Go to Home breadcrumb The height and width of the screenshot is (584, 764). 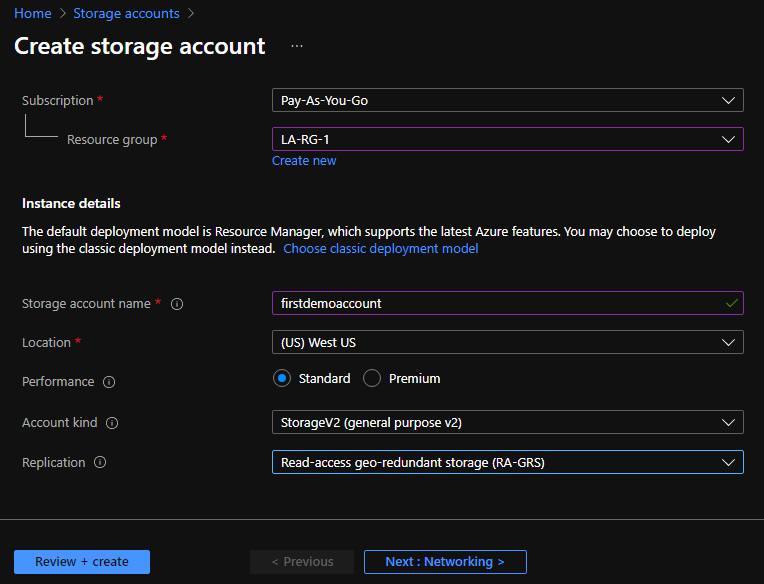click(32, 14)
